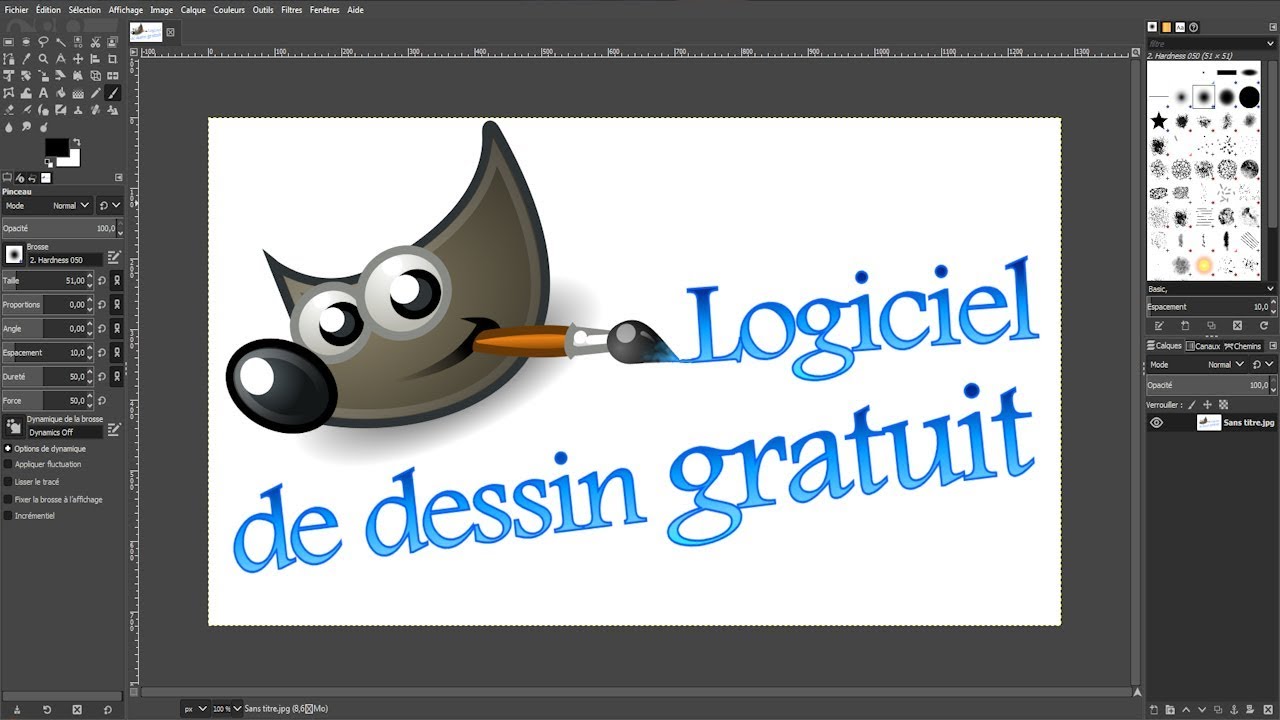
Task: Refresh the brushes list
Action: (x=1264, y=326)
